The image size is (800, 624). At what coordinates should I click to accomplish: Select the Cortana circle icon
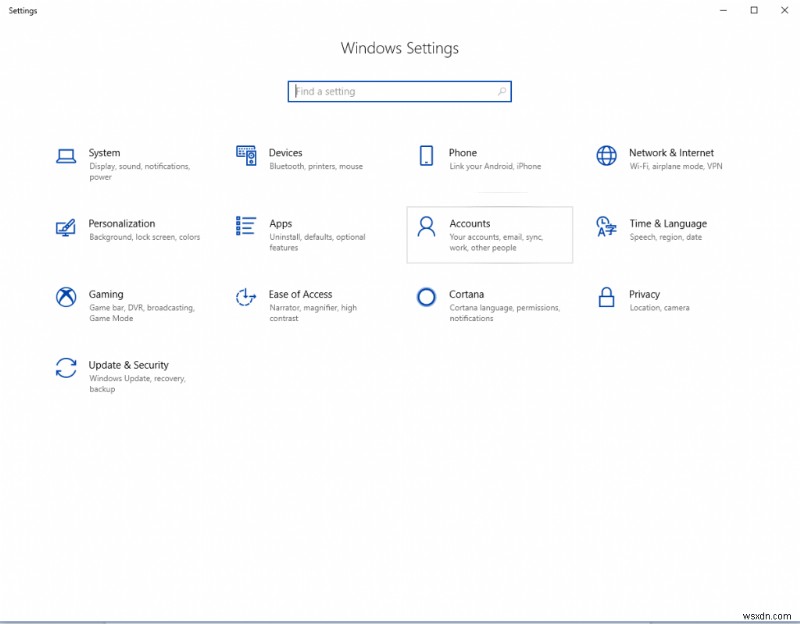click(425, 297)
